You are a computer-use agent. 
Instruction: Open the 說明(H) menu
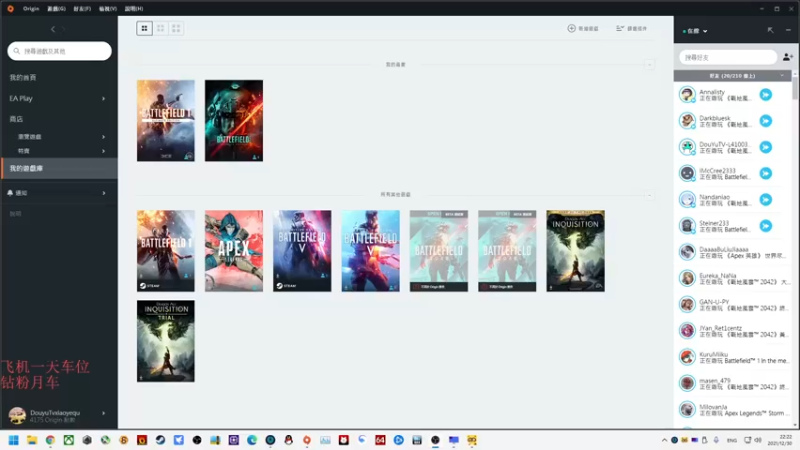click(134, 9)
